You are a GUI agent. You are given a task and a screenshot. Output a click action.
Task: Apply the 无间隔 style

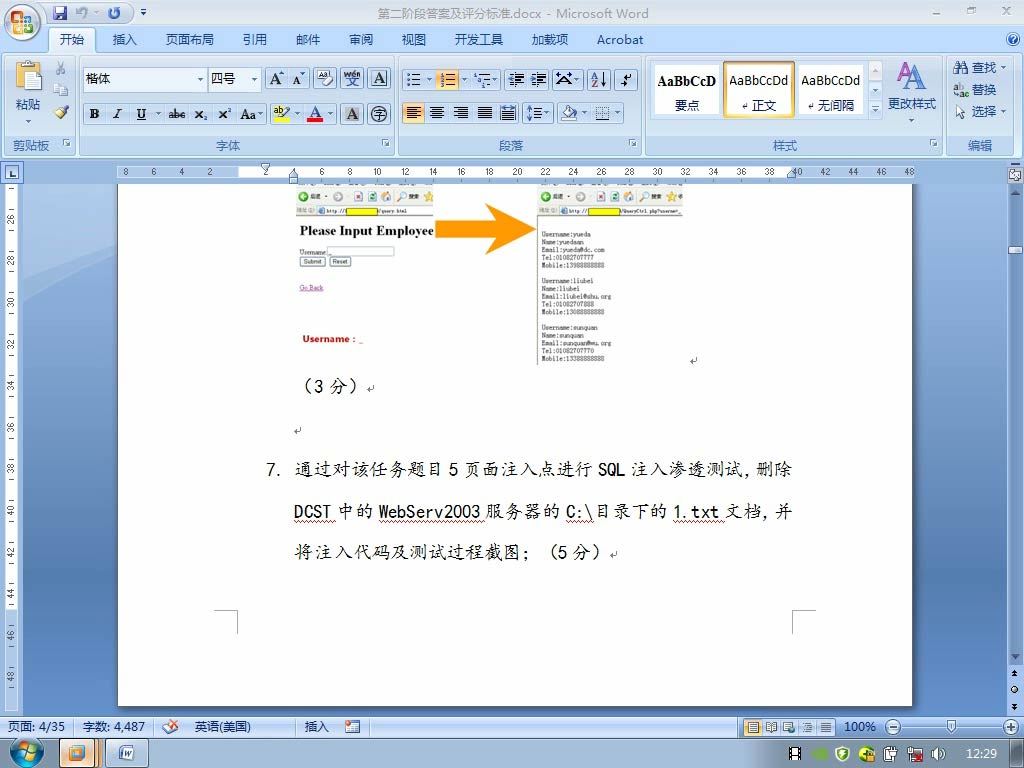tap(831, 90)
